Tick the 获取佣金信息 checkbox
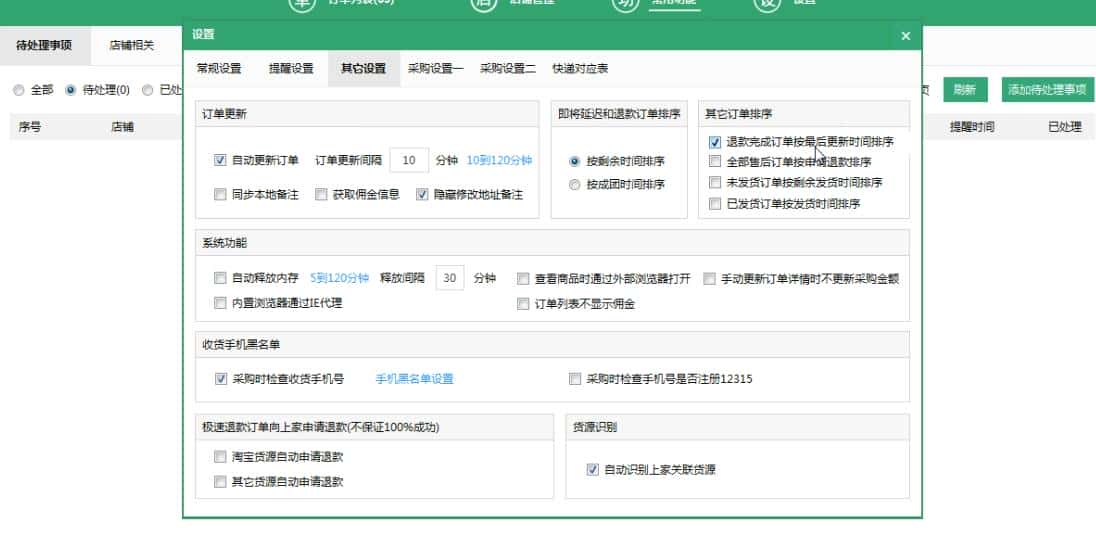Screen dimensions: 1096x557 (x=322, y=195)
